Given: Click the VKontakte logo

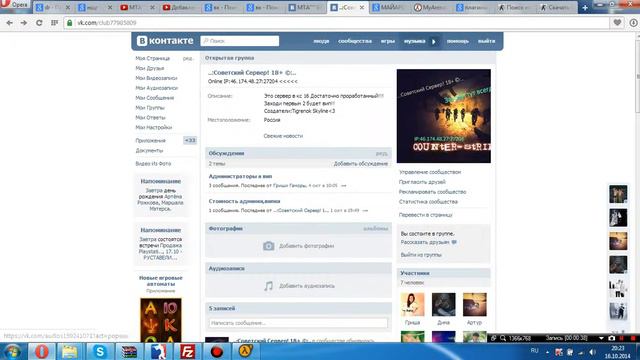Looking at the screenshot, I should pos(165,41).
